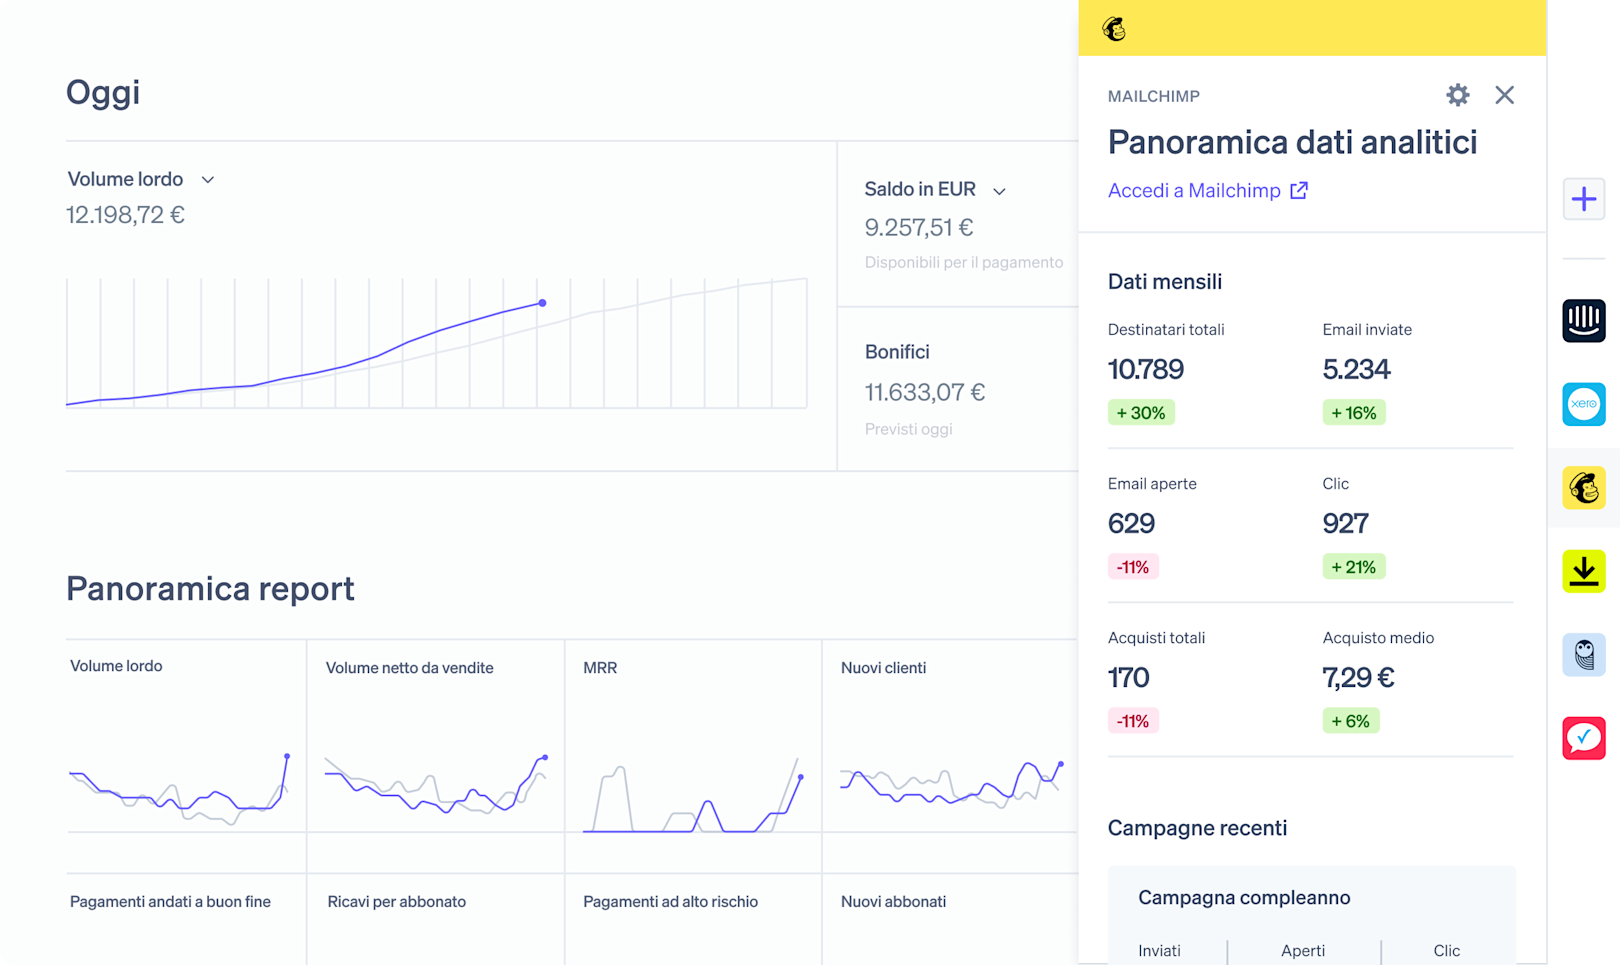Click the Panoramica report heading

tap(210, 589)
